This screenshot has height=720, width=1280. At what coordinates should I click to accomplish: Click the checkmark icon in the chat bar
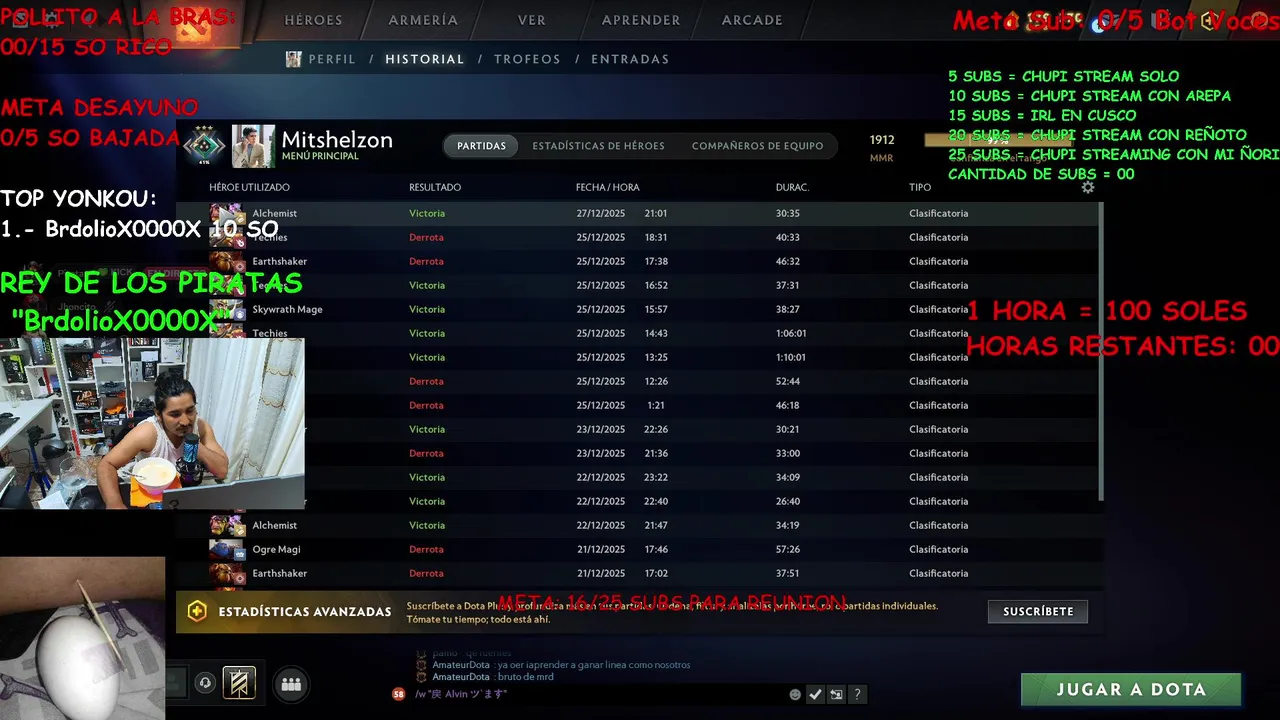(815, 694)
